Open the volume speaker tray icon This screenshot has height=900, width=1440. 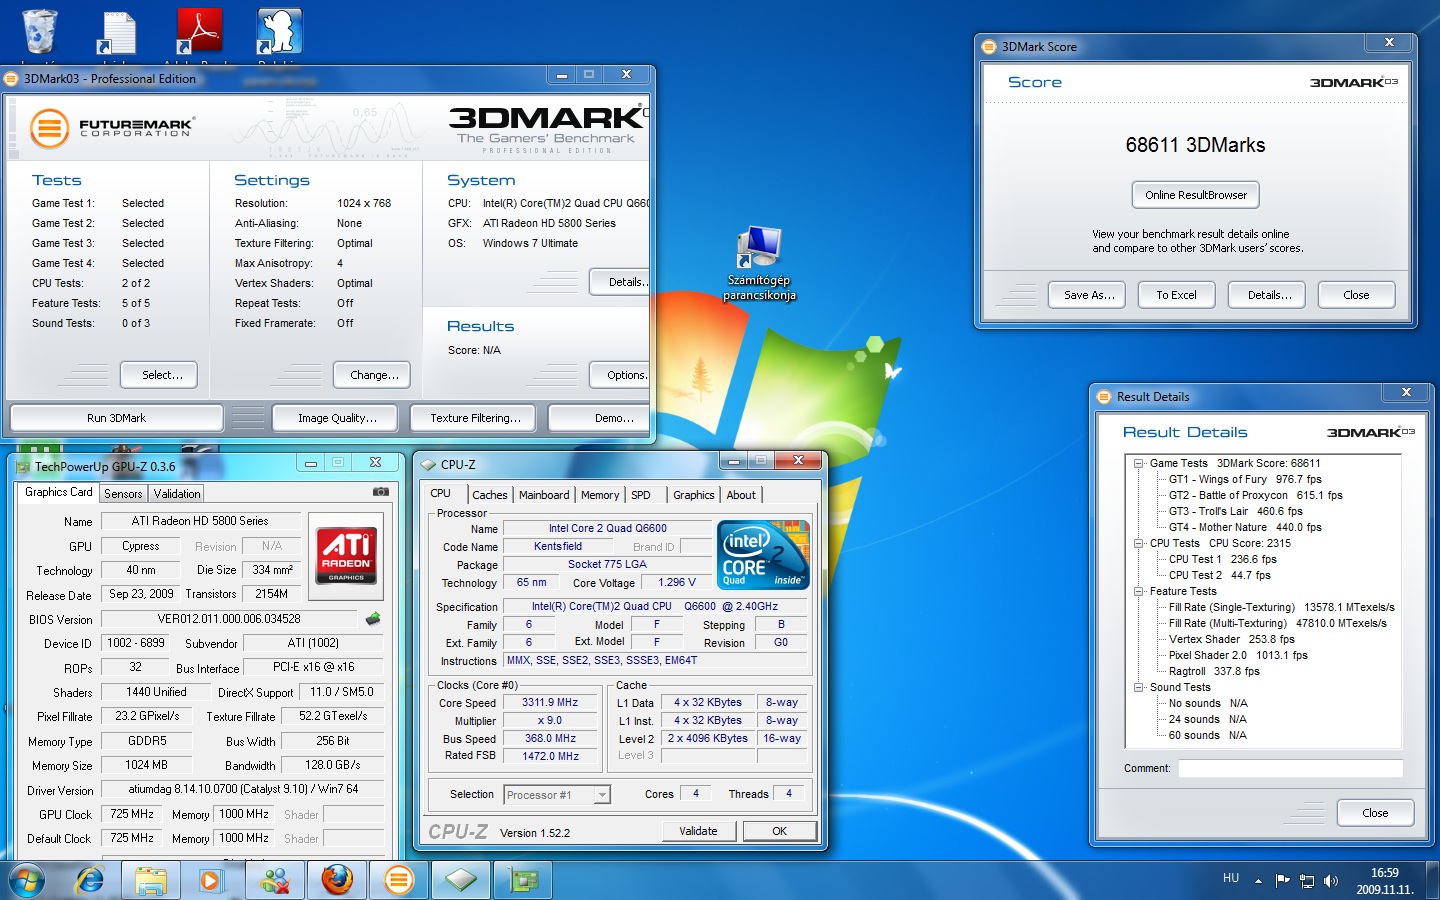coord(1331,881)
